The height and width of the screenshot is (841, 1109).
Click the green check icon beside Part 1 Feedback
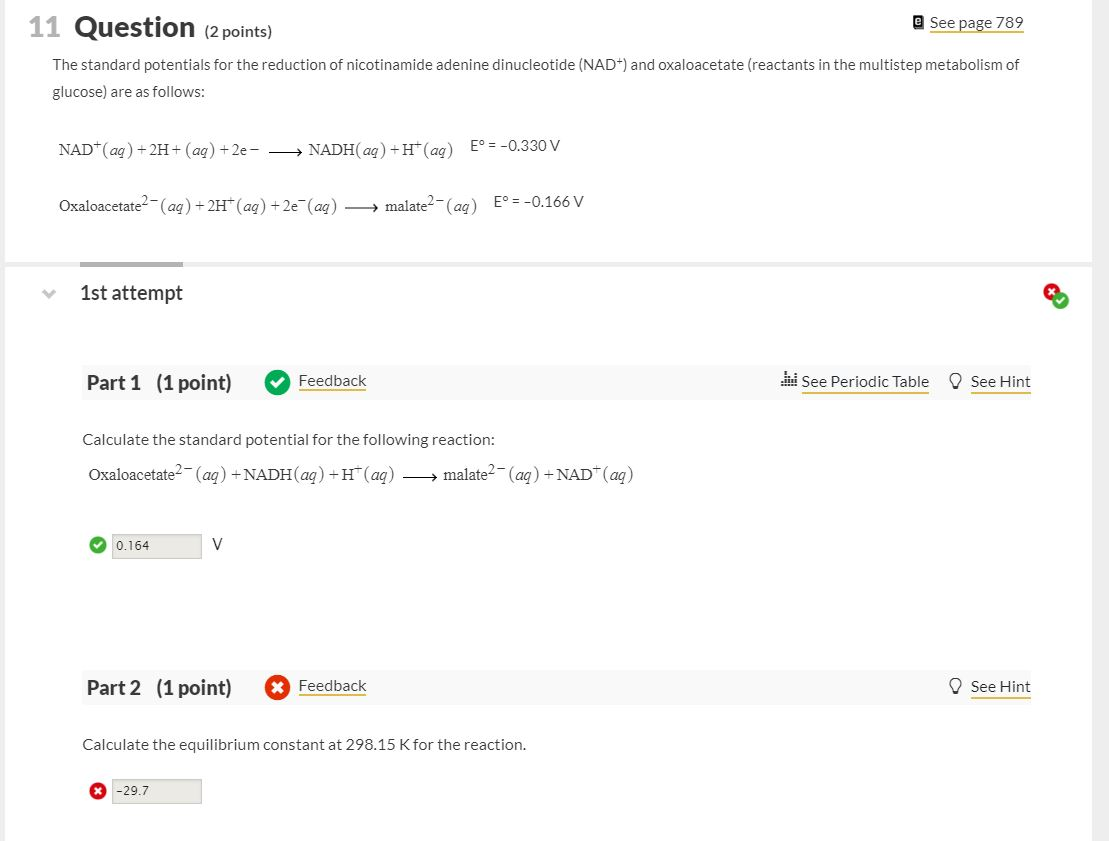pyautogui.click(x=277, y=381)
